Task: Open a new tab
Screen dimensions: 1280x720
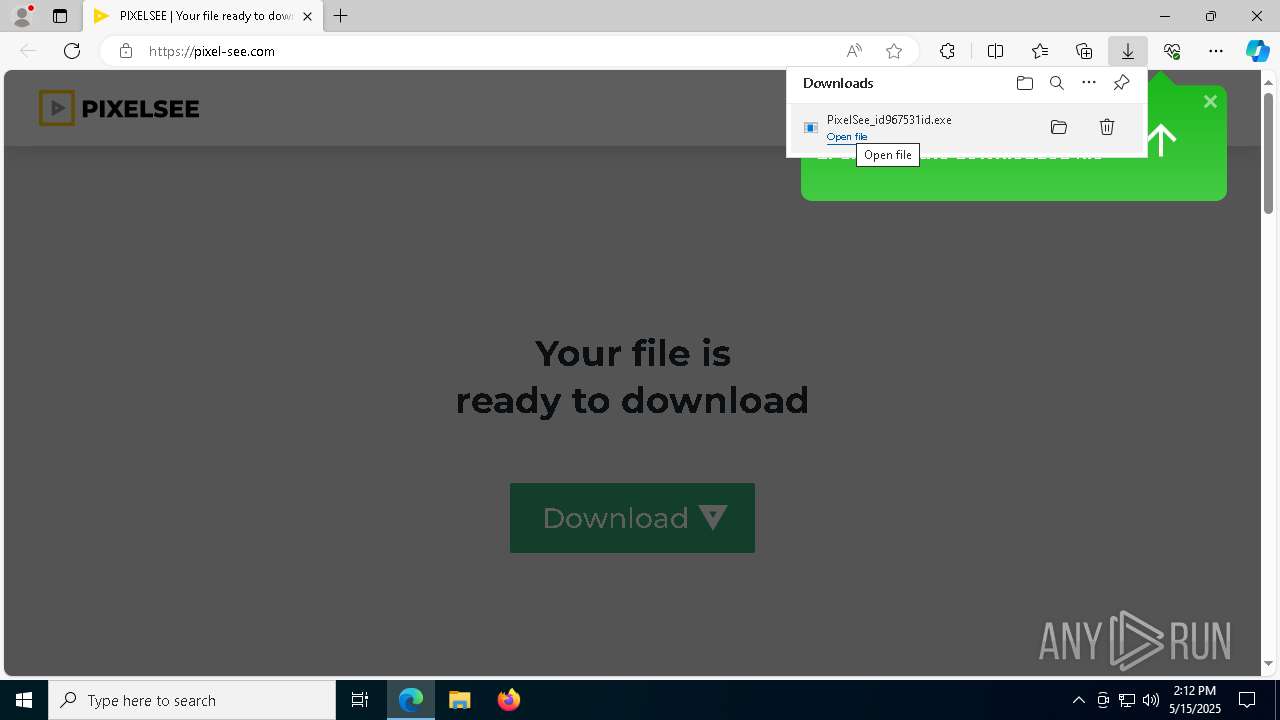Action: (341, 16)
